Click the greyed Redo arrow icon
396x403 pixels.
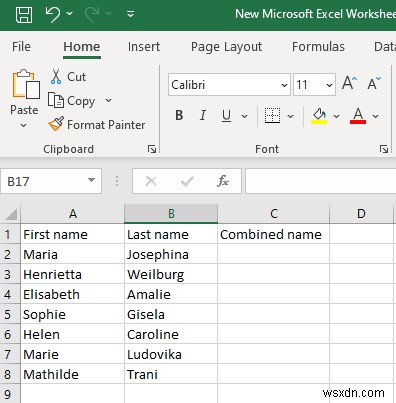tap(92, 14)
